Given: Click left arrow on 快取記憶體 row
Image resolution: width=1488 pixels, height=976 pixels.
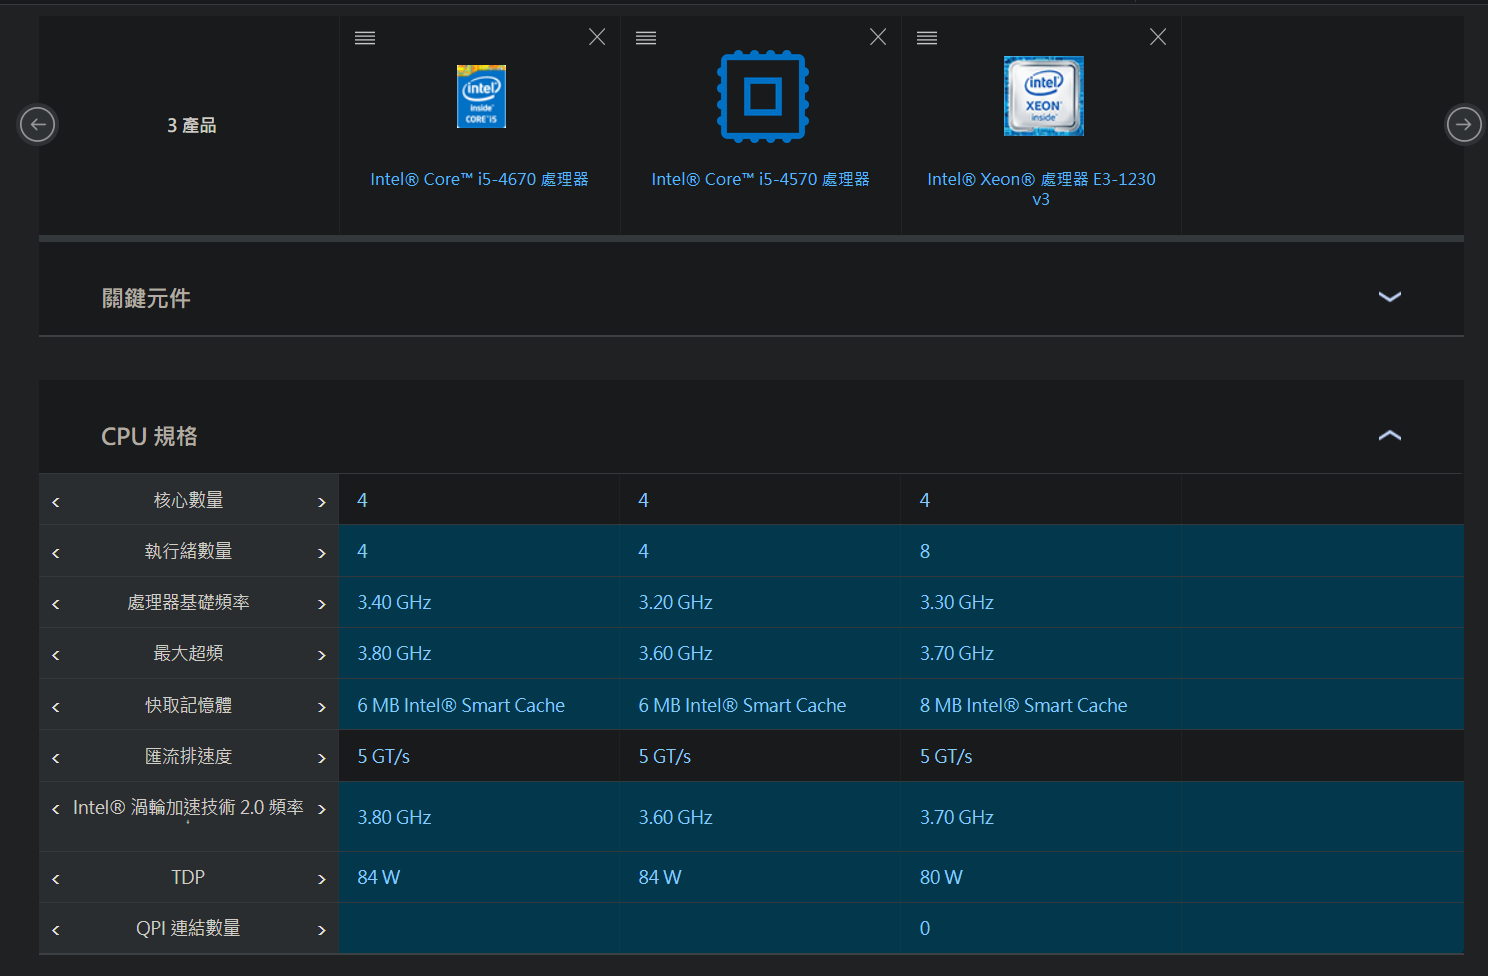Looking at the screenshot, I should 56,707.
